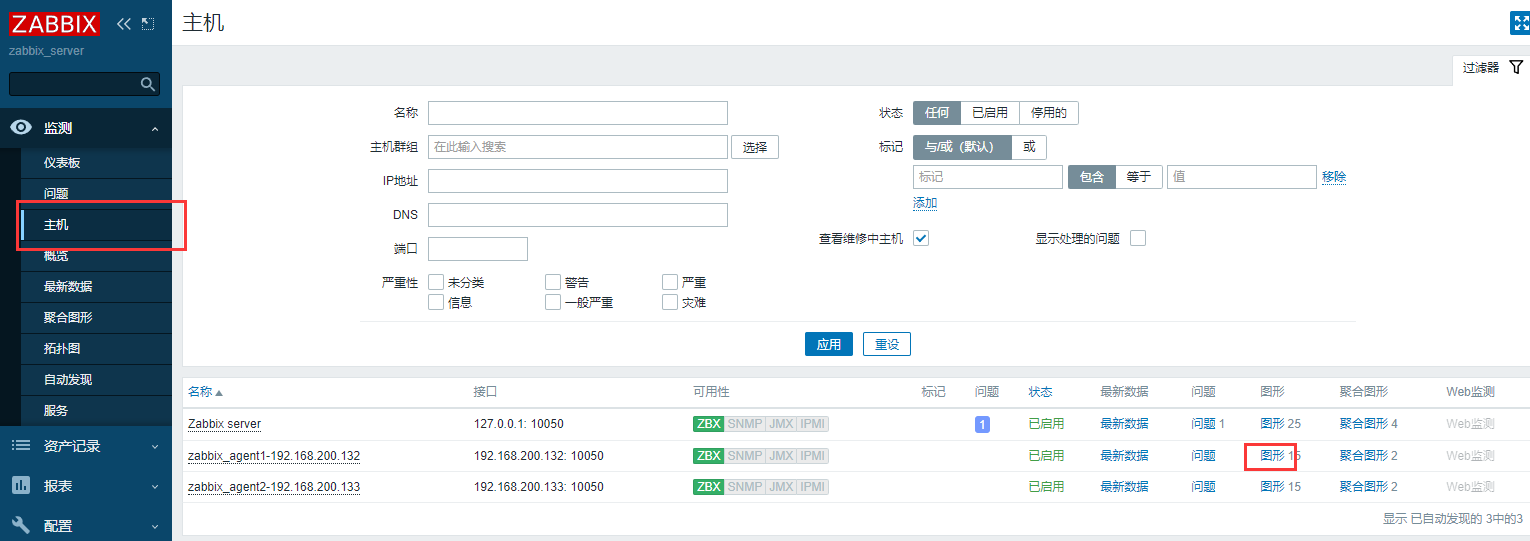This screenshot has width=1530, height=541.
Task: Open the 概览 menu item
Action: click(96, 256)
